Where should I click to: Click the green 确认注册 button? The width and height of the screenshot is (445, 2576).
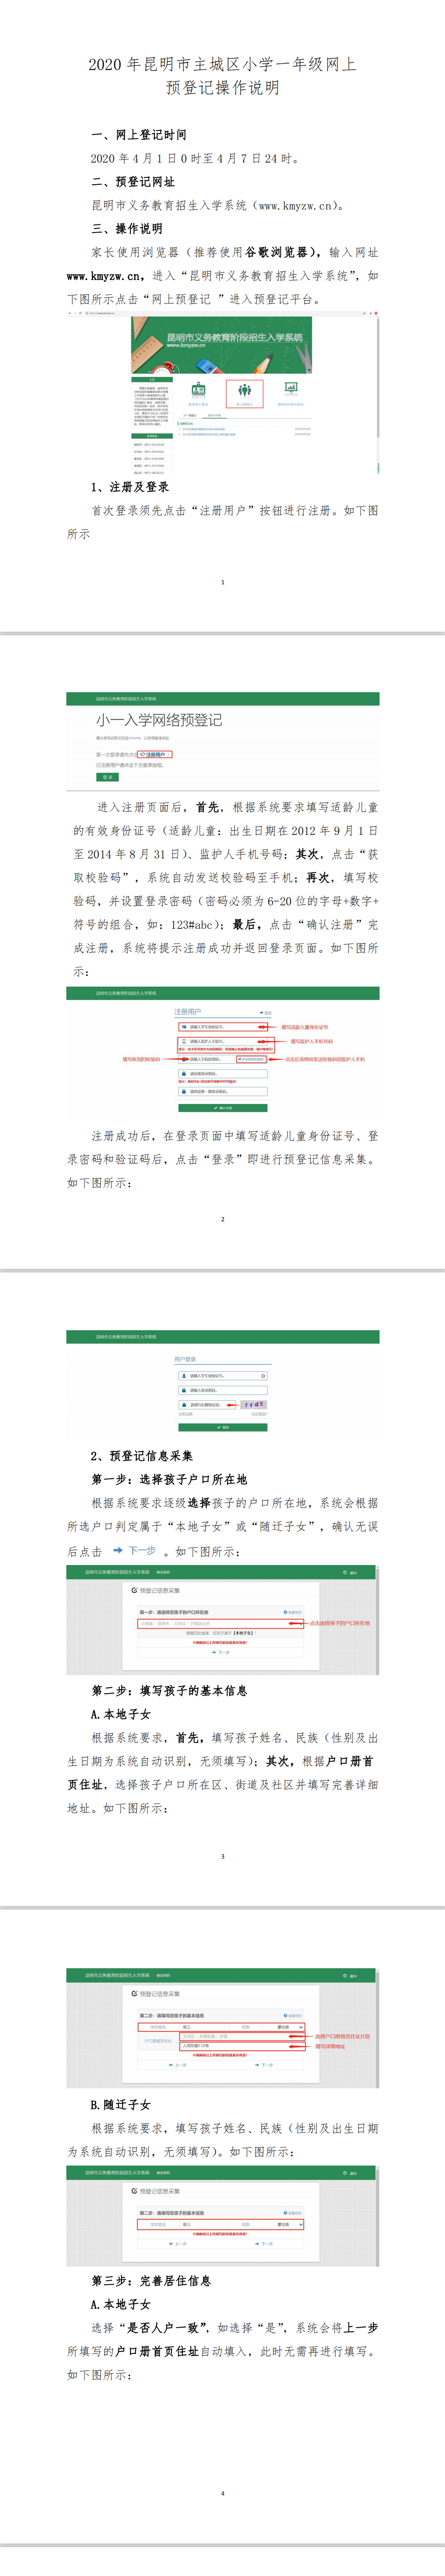pos(222,1108)
